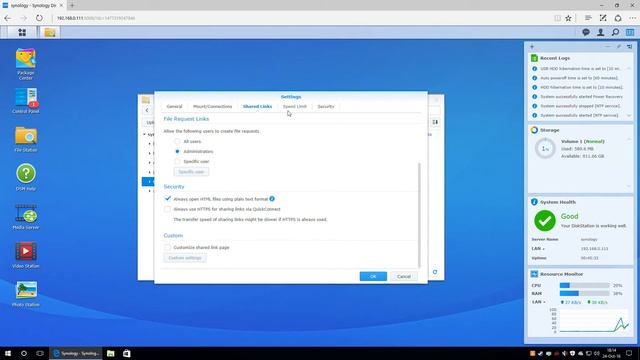Screen dimensions: 640x360
Task: Open the DSM search magnifier icon
Action: [615, 32]
